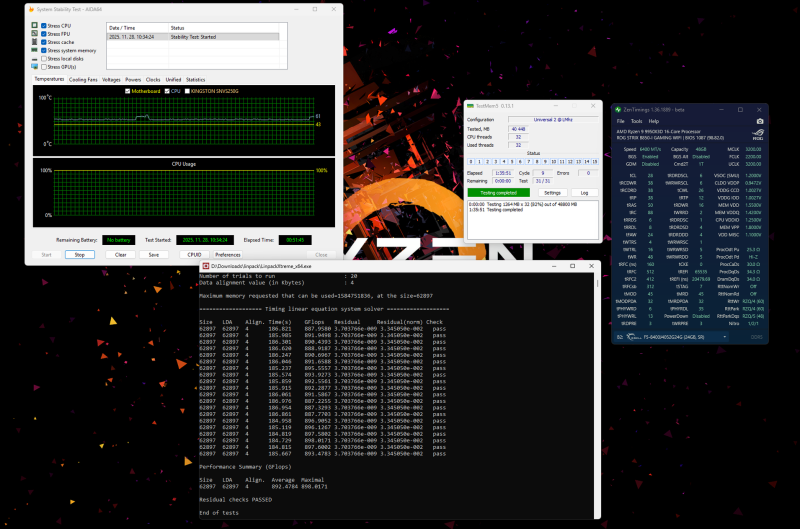Click the Stress cache icon

[x=34, y=42]
